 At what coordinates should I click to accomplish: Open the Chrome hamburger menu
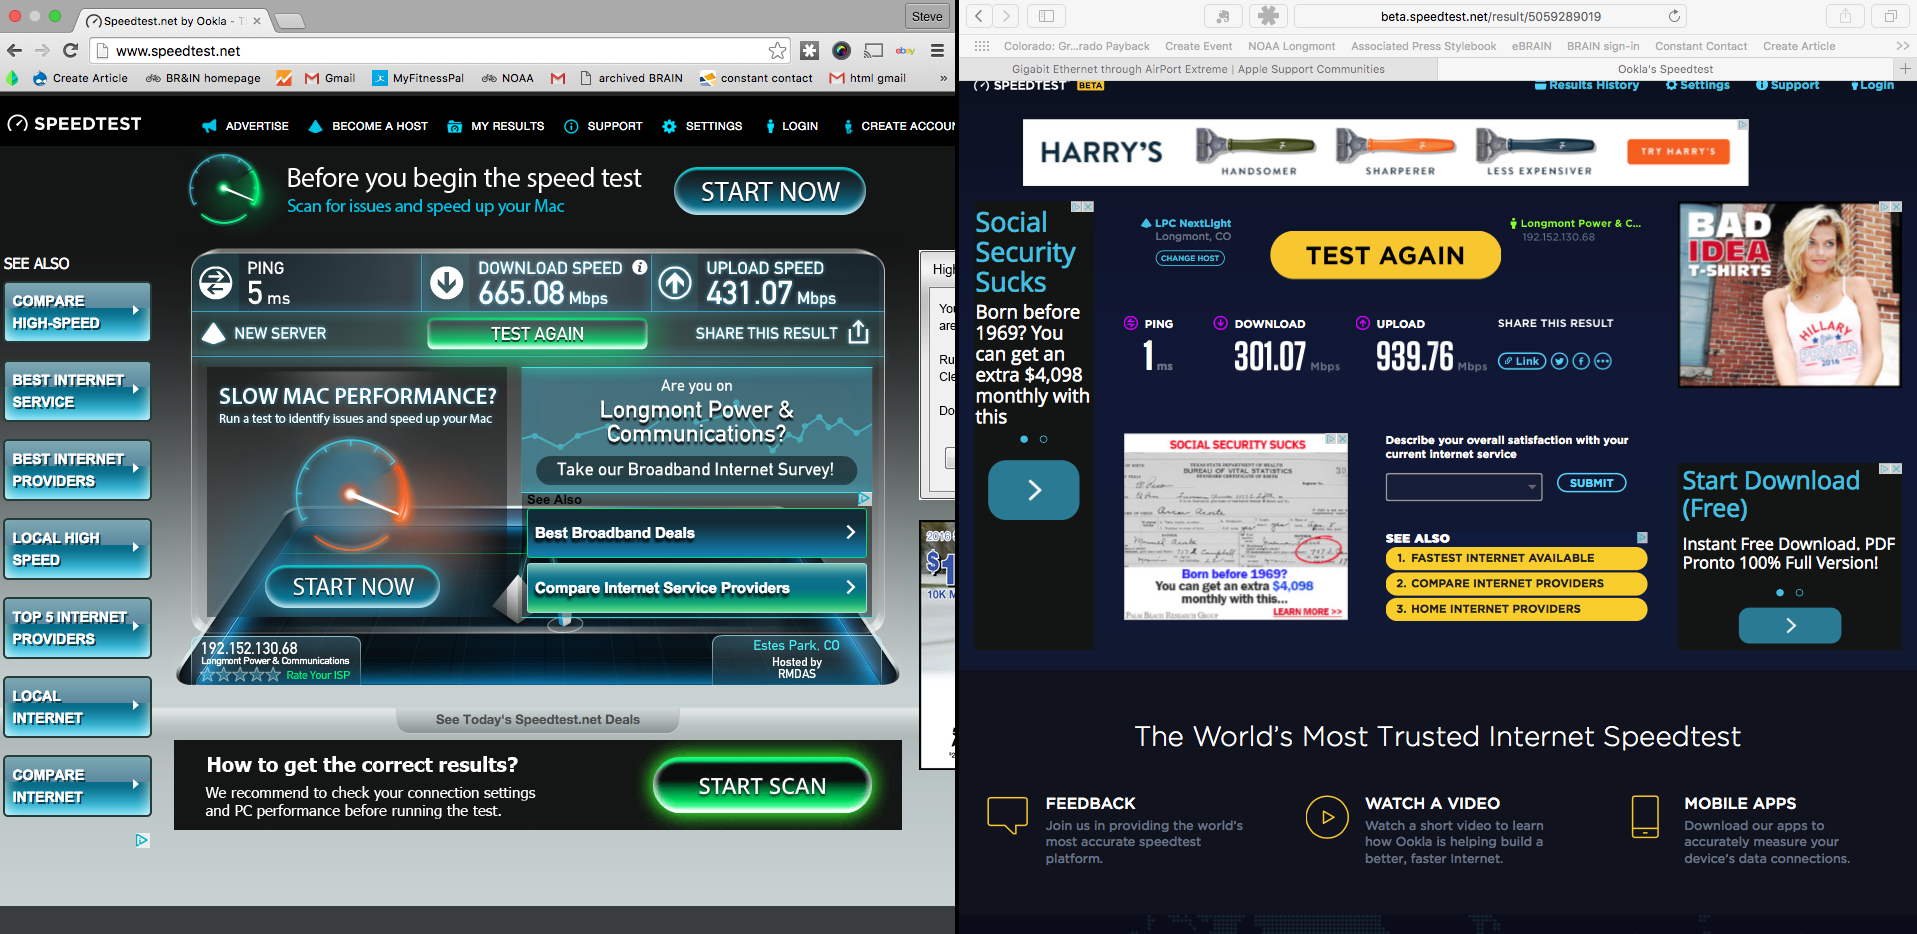click(937, 50)
